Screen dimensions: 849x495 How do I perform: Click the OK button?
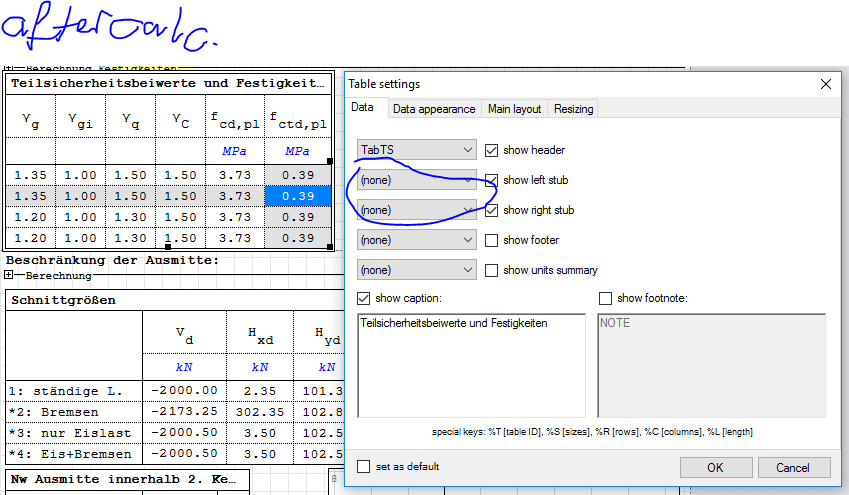715,467
